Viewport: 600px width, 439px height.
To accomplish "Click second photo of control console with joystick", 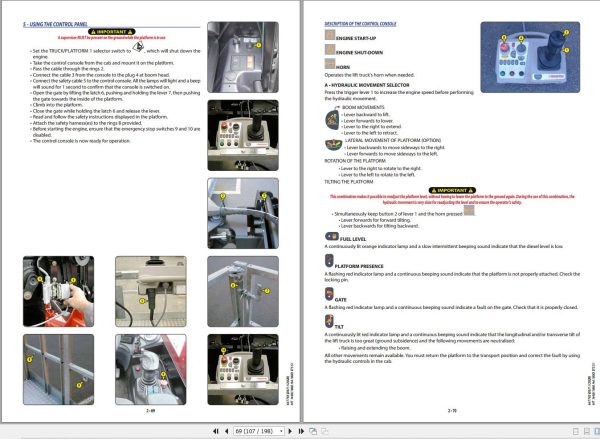I will click(x=243, y=135).
